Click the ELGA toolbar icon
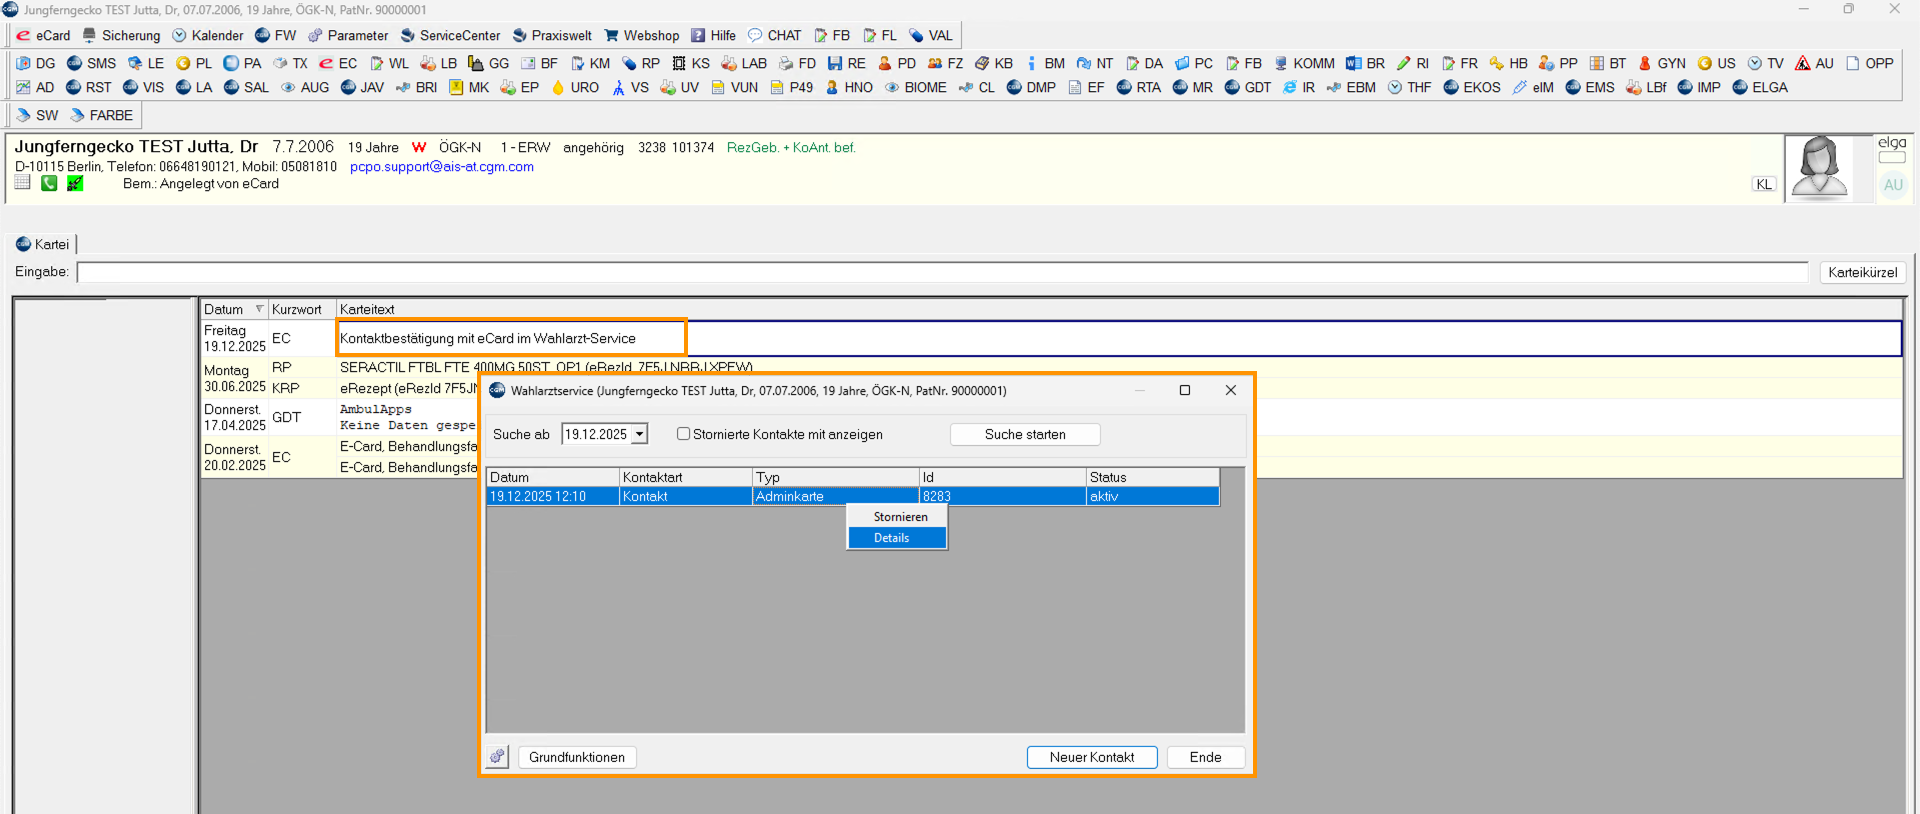 (1740, 88)
